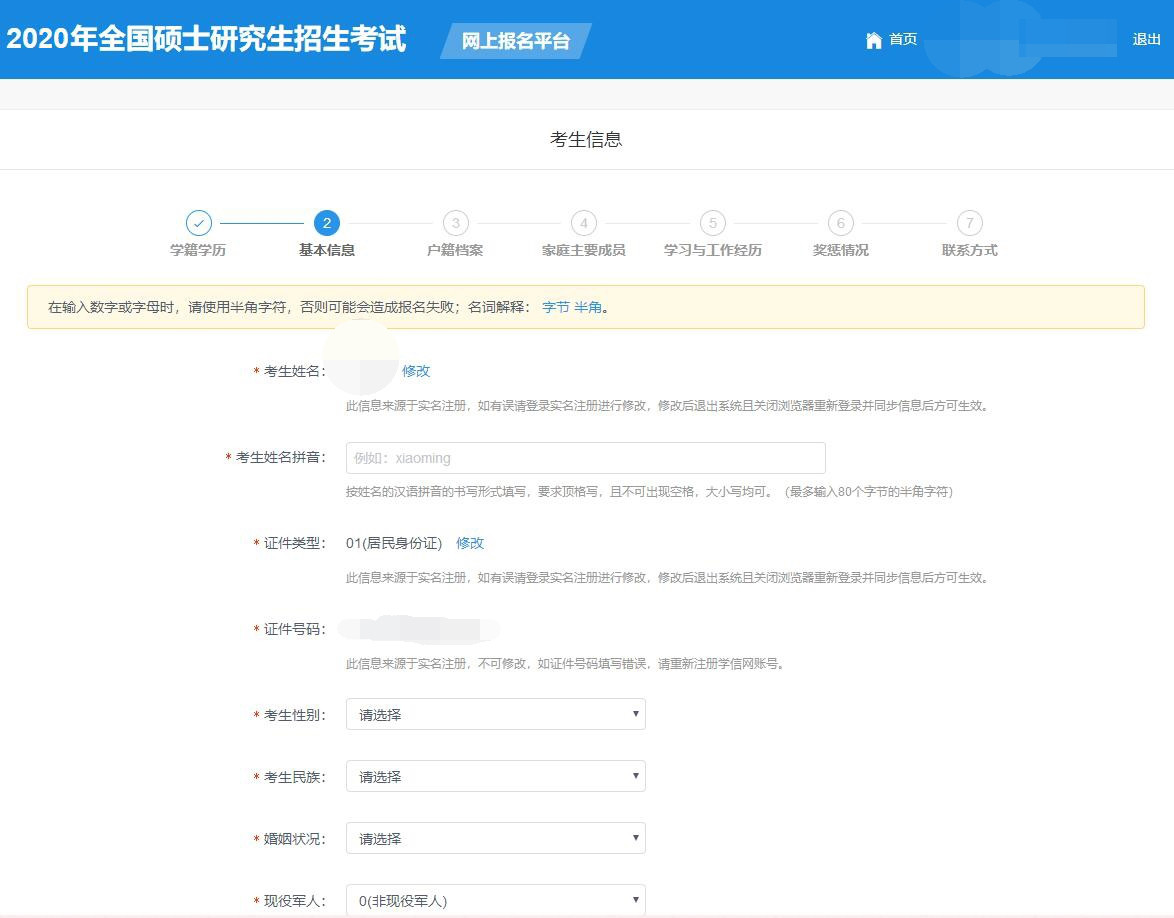1174x918 pixels.
Task: Change the 现役军人 selection
Action: point(495,899)
